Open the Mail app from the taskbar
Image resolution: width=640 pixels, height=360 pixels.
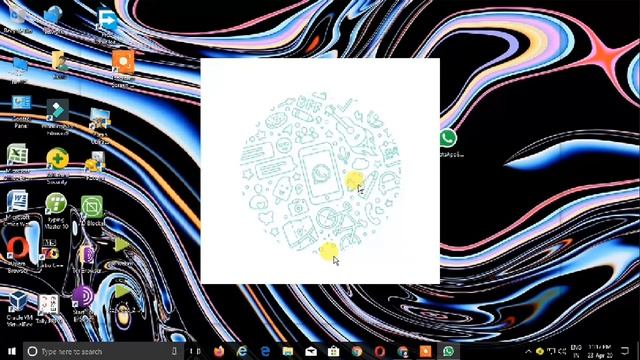pos(311,351)
